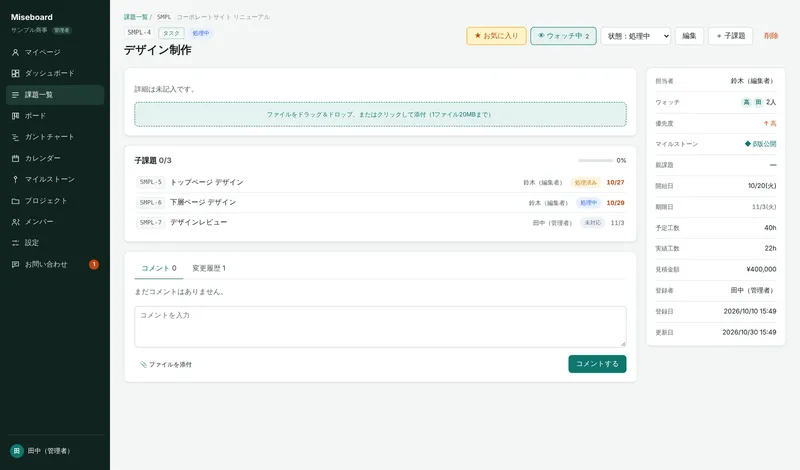Click the 子課題 0% progress bar

595,160
